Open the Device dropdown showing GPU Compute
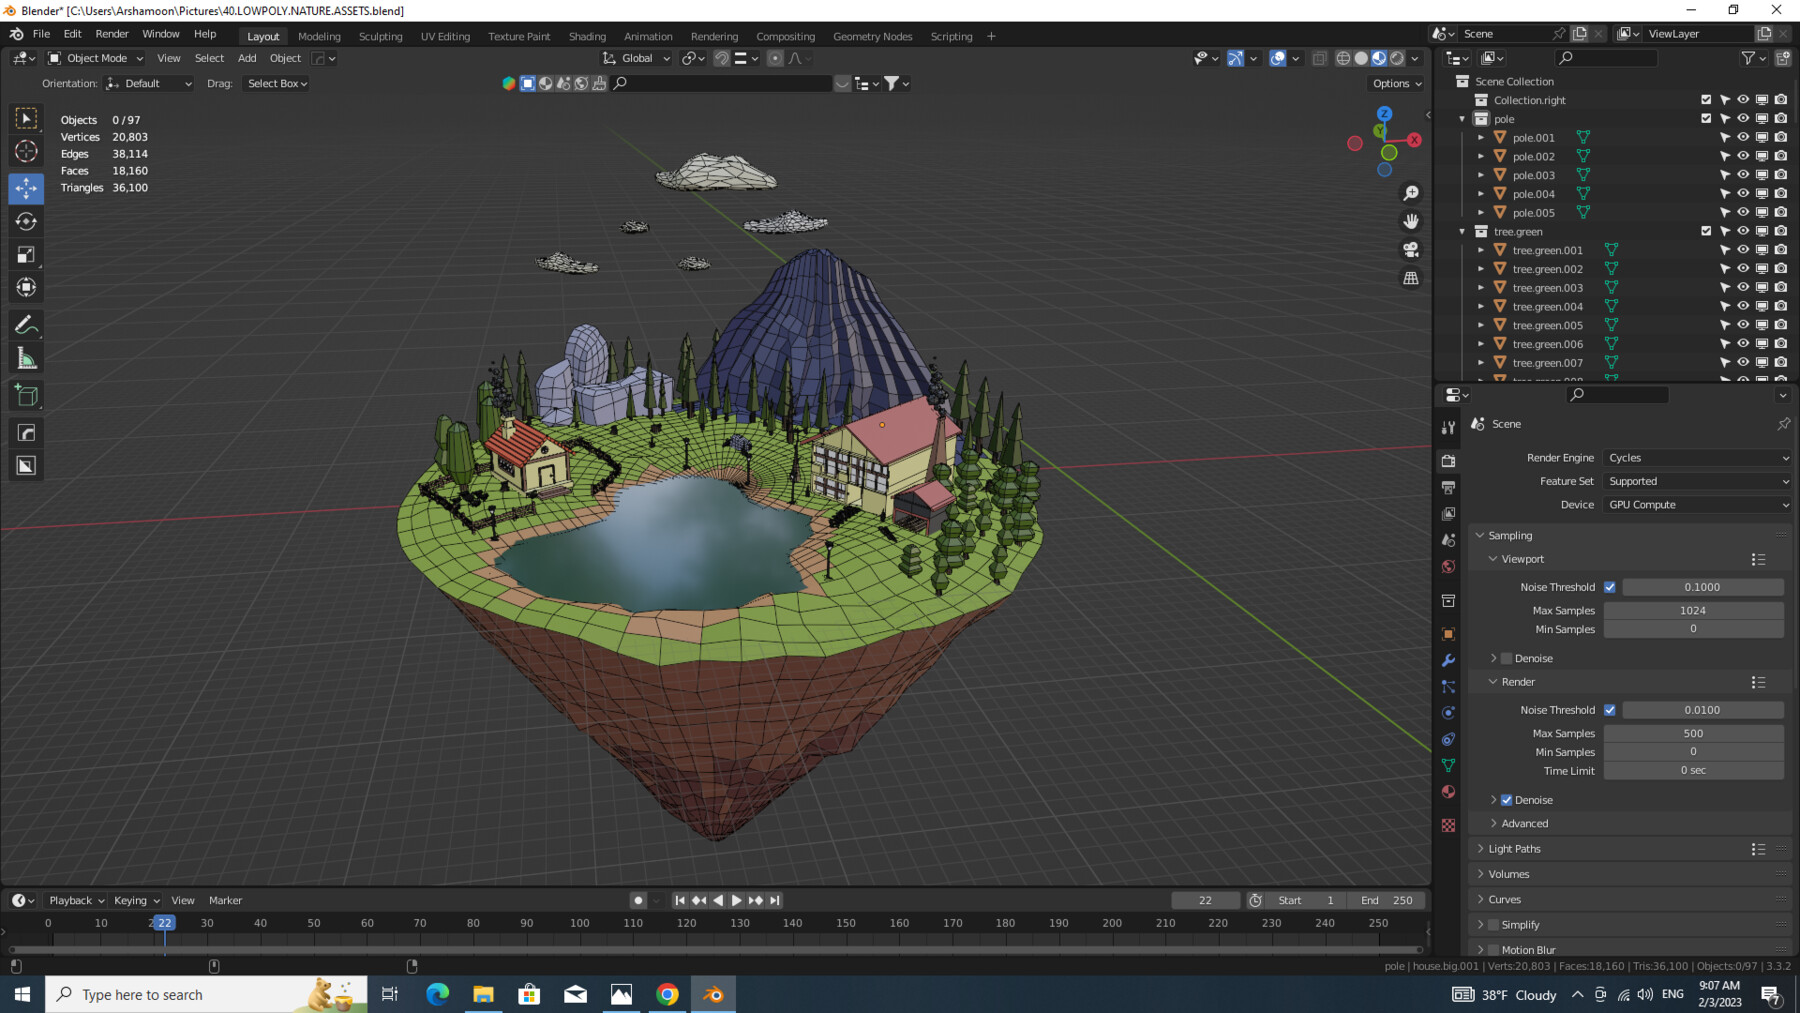This screenshot has width=1800, height=1013. [1697, 504]
